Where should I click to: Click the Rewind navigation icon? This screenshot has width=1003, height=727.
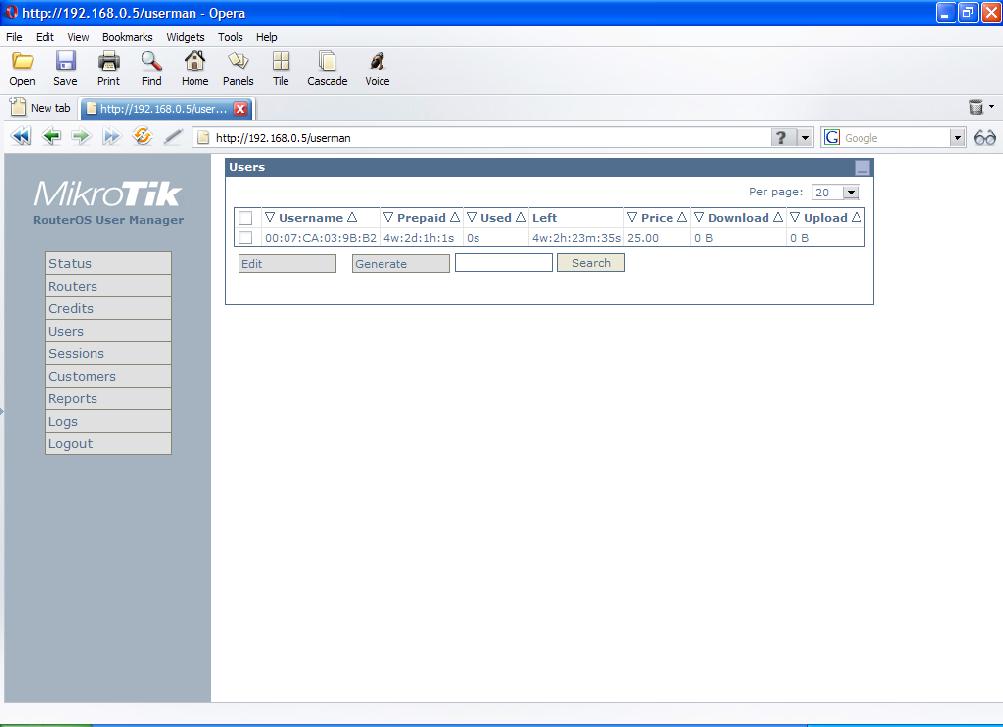[21, 136]
